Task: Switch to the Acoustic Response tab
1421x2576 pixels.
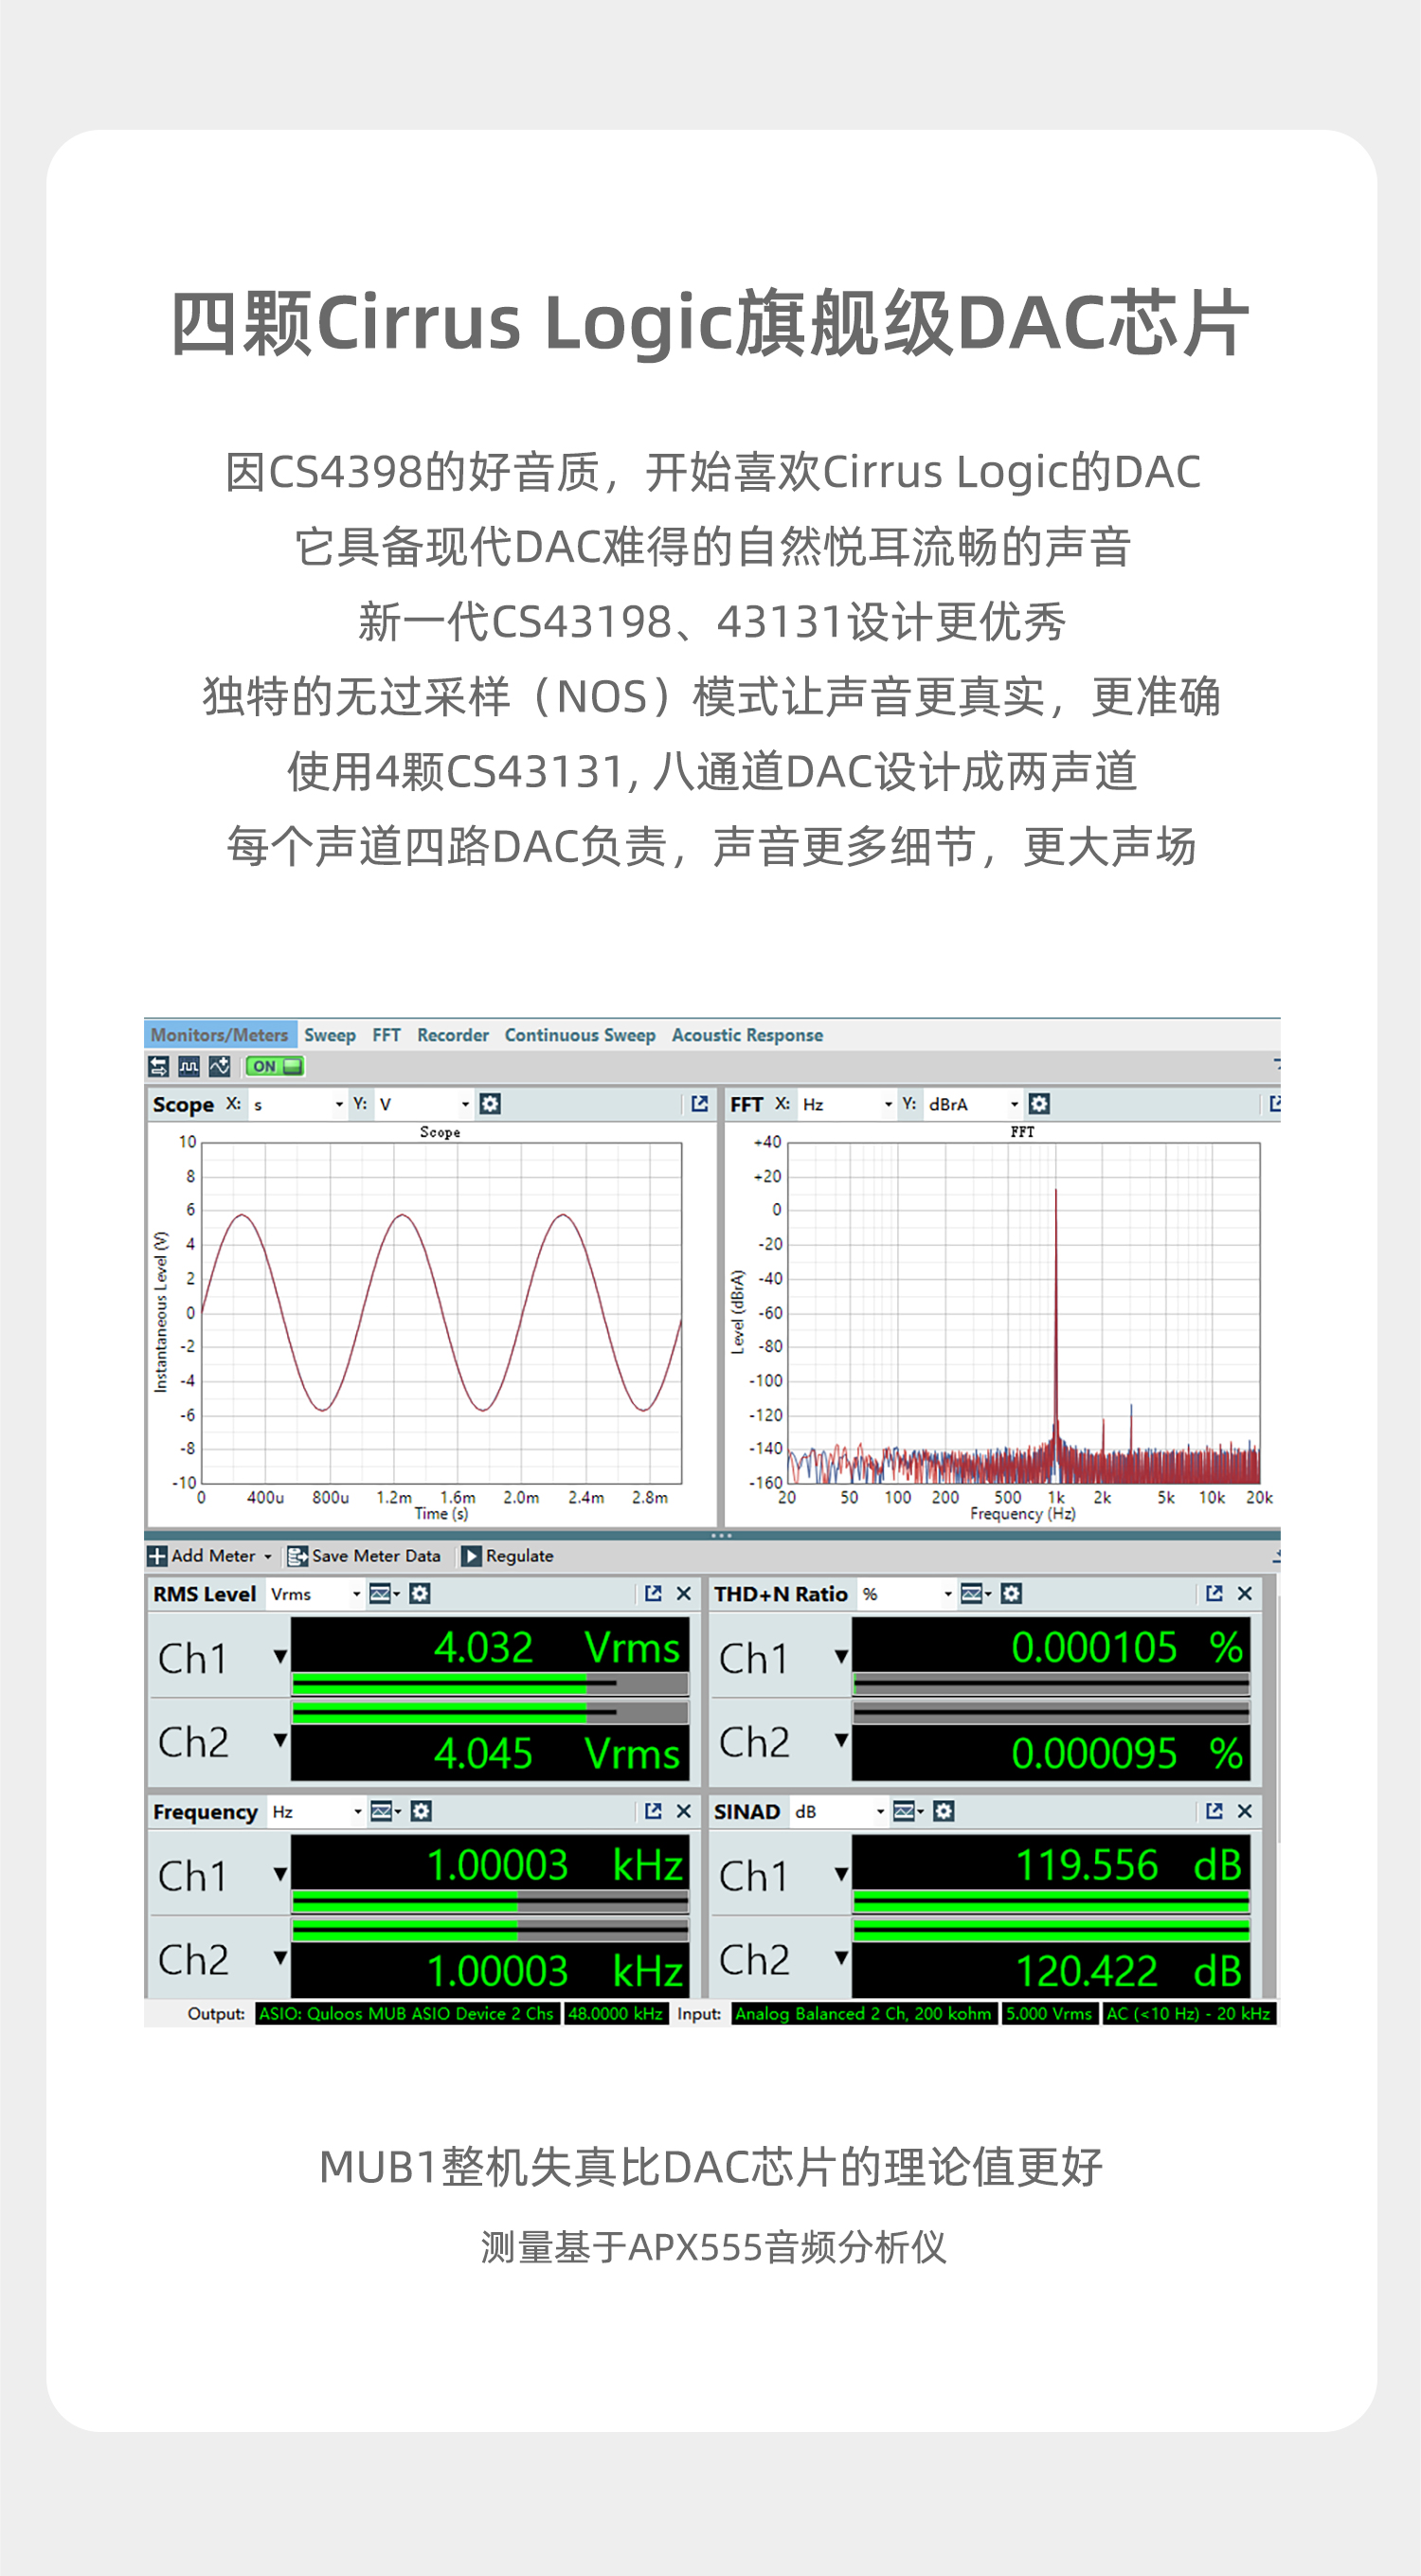Action: (x=747, y=1035)
